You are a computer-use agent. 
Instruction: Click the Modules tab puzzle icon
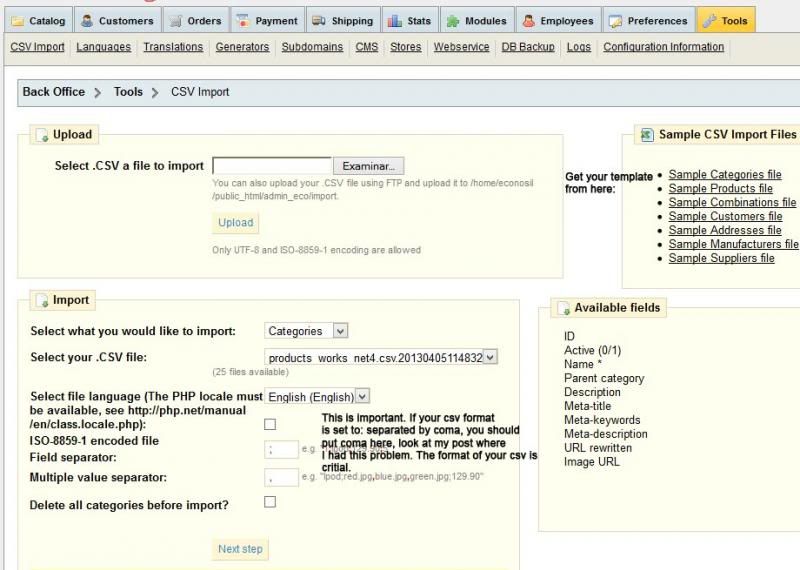[x=454, y=20]
